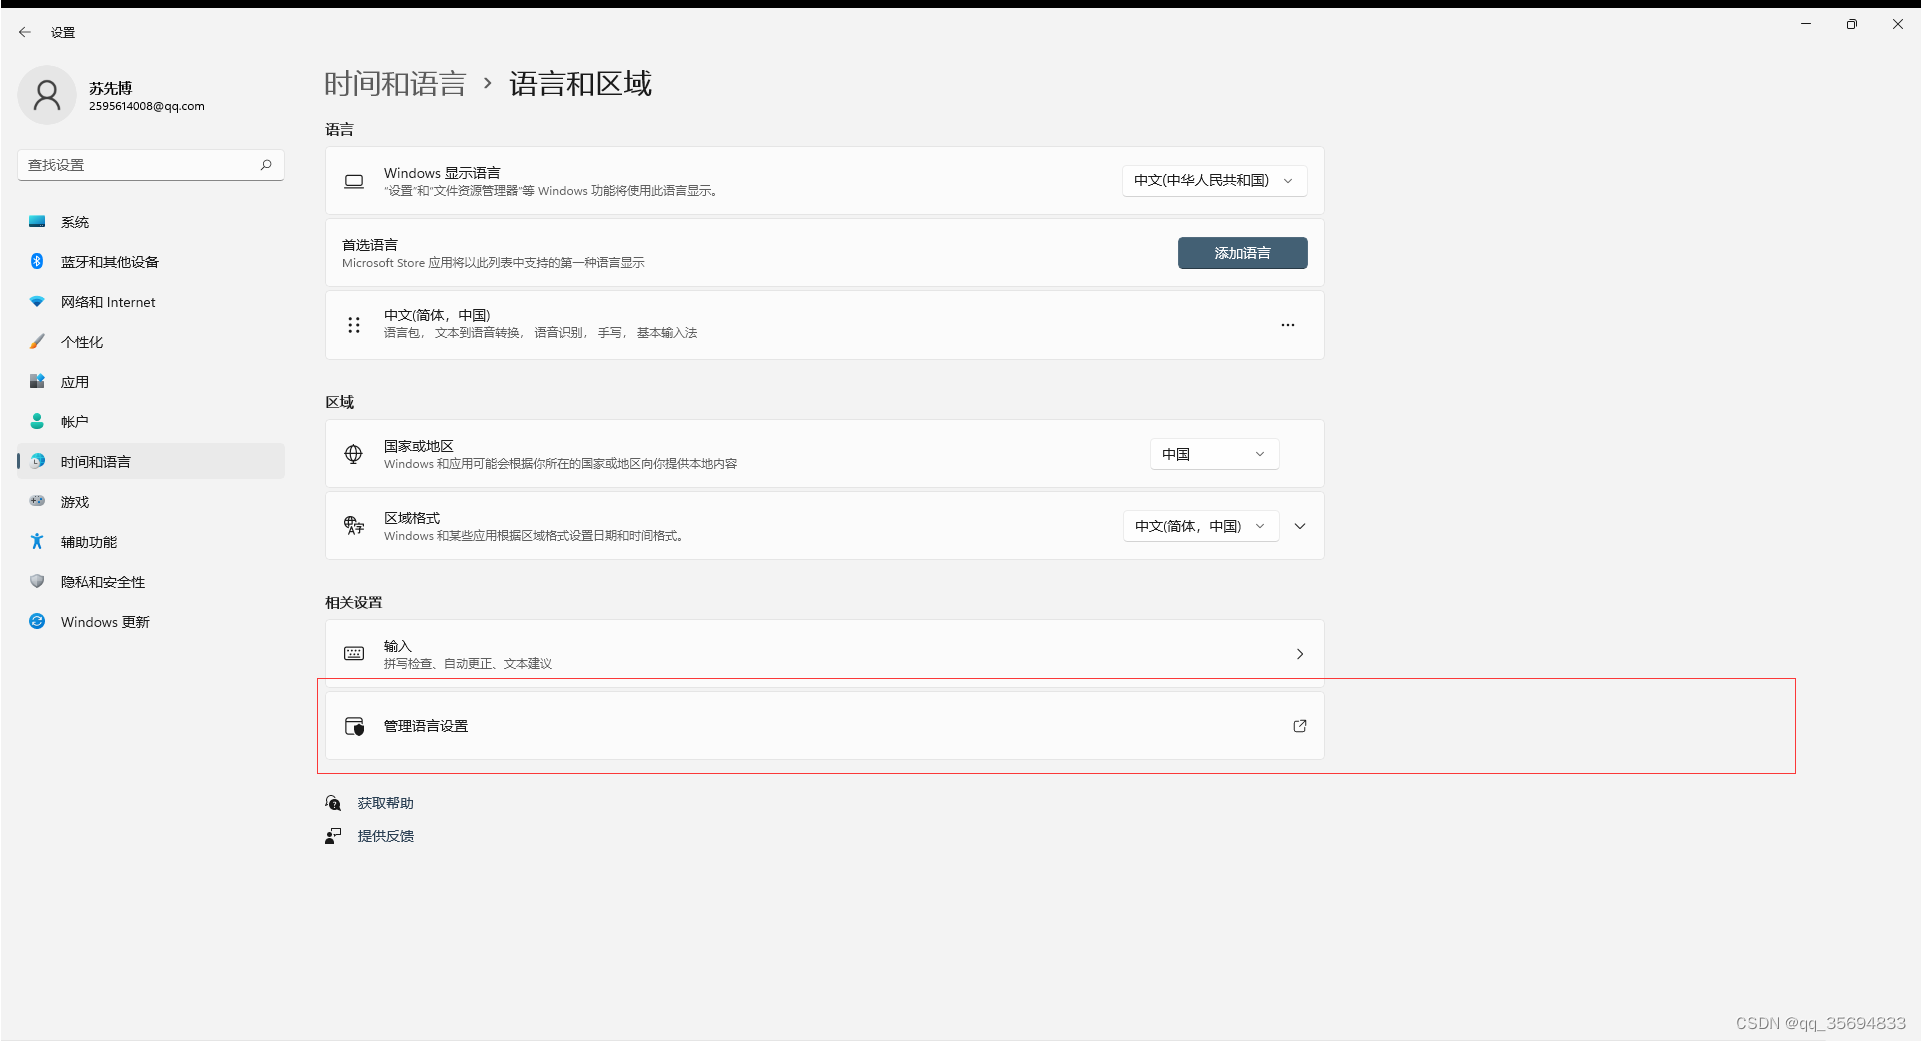Click the external link icon for 管理语言设置
Screen dimensions: 1921x1041
click(x=1300, y=726)
